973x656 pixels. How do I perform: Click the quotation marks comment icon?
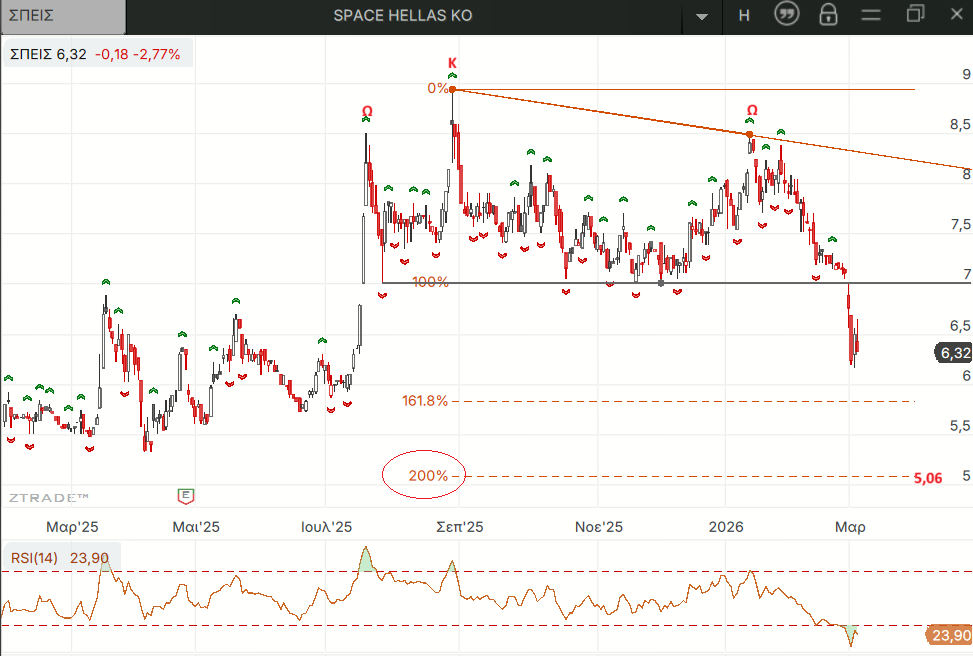point(787,15)
